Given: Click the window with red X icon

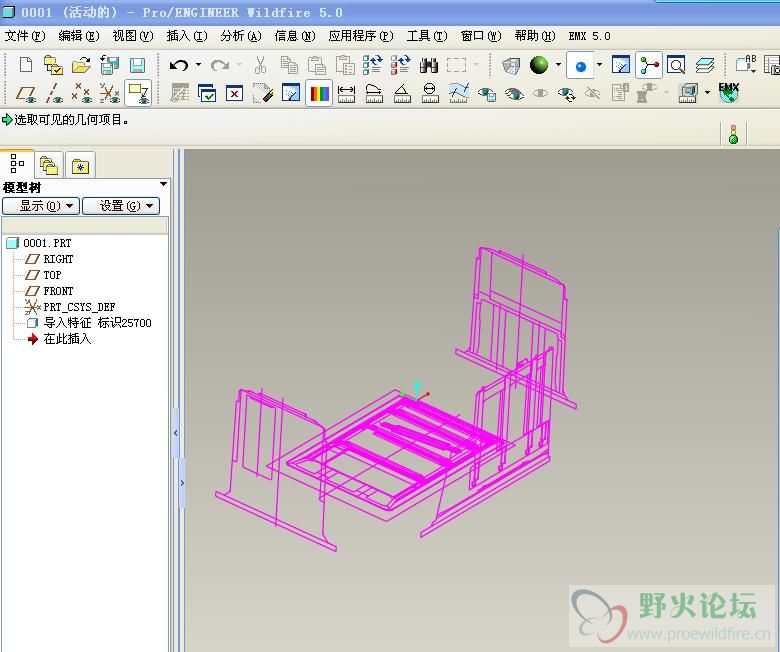Looking at the screenshot, I should (x=234, y=93).
